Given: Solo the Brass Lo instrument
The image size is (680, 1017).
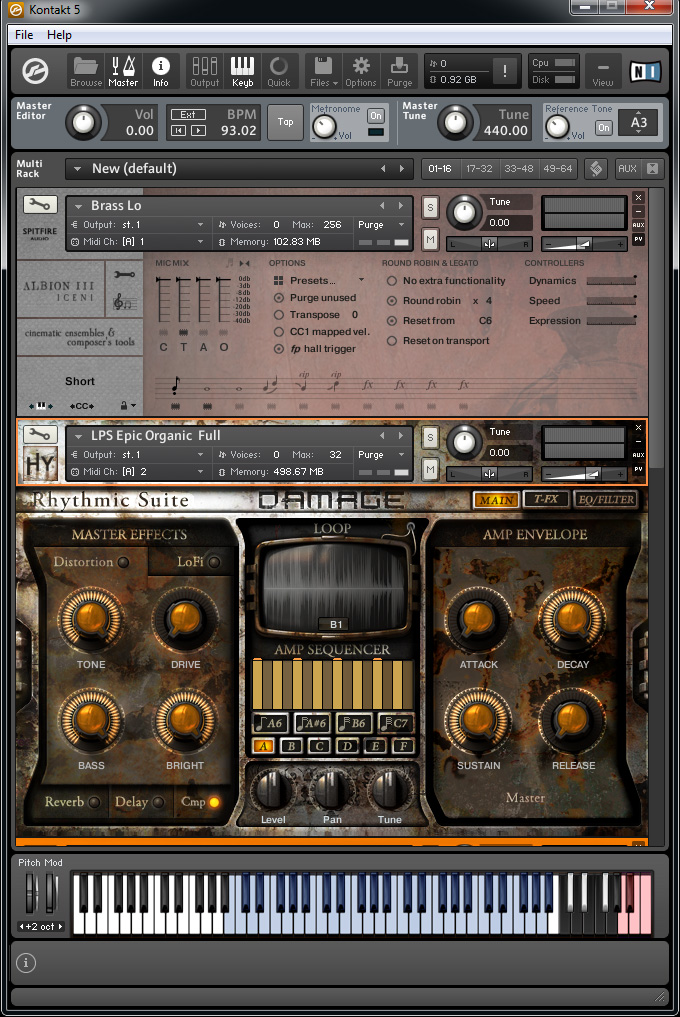Looking at the screenshot, I should 430,207.
